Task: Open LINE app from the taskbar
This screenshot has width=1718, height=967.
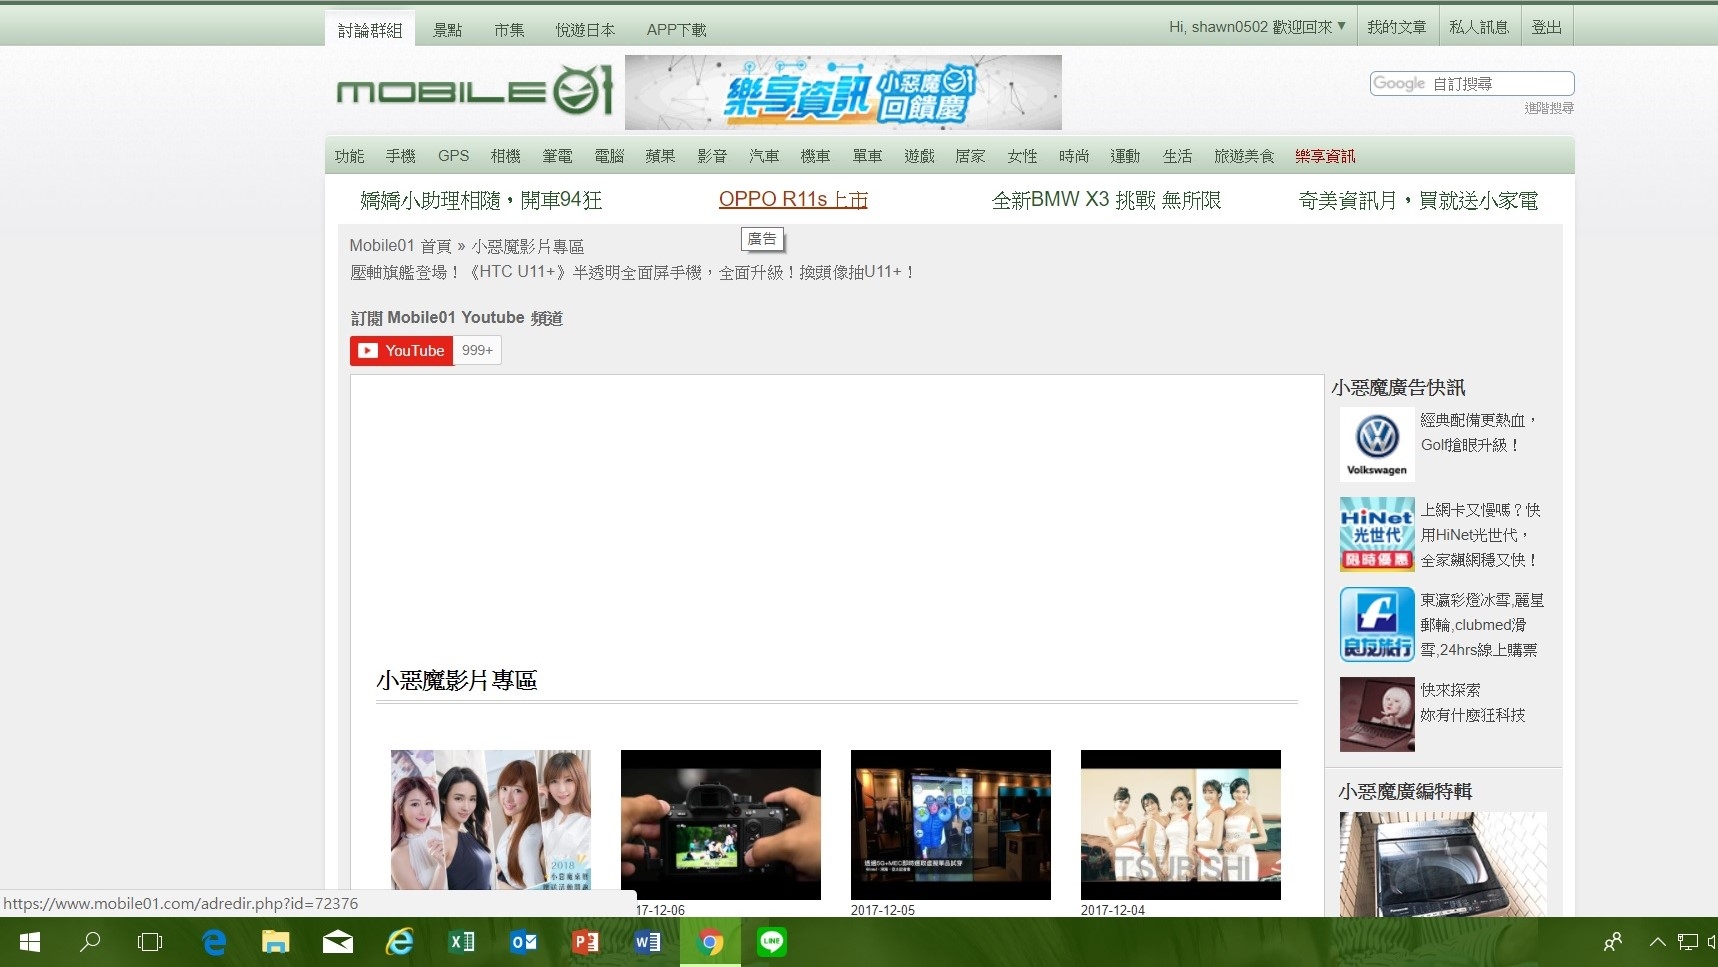Action: click(772, 942)
